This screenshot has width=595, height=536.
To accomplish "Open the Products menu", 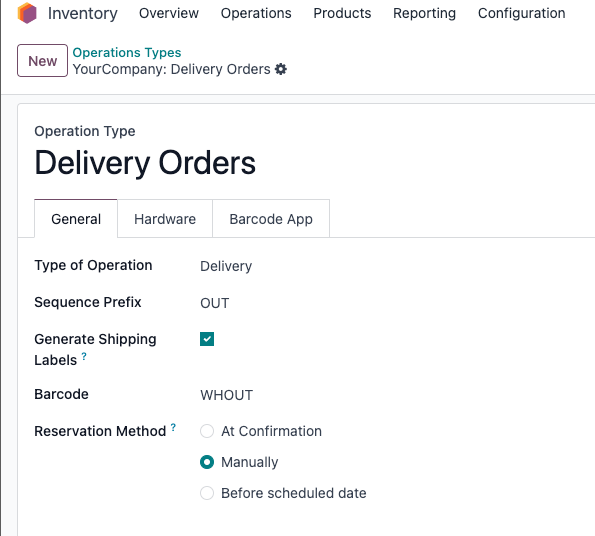I will pyautogui.click(x=342, y=13).
